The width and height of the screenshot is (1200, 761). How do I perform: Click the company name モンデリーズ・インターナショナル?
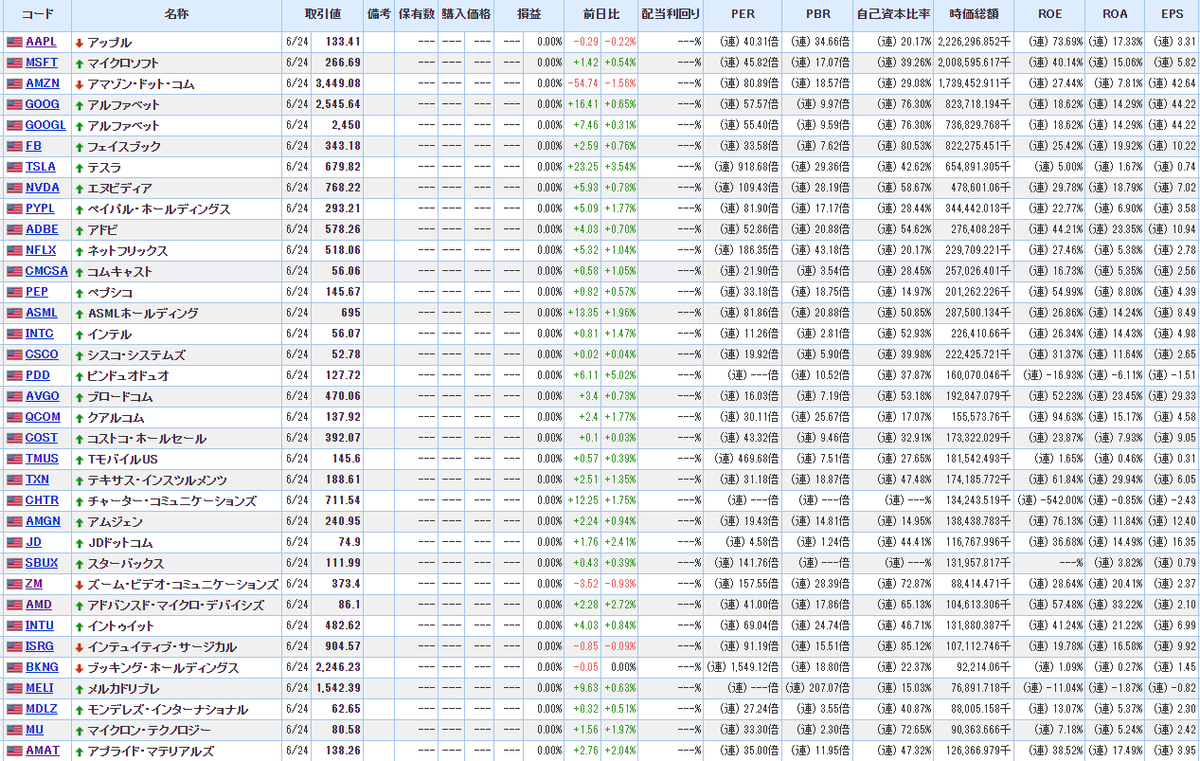tap(167, 709)
